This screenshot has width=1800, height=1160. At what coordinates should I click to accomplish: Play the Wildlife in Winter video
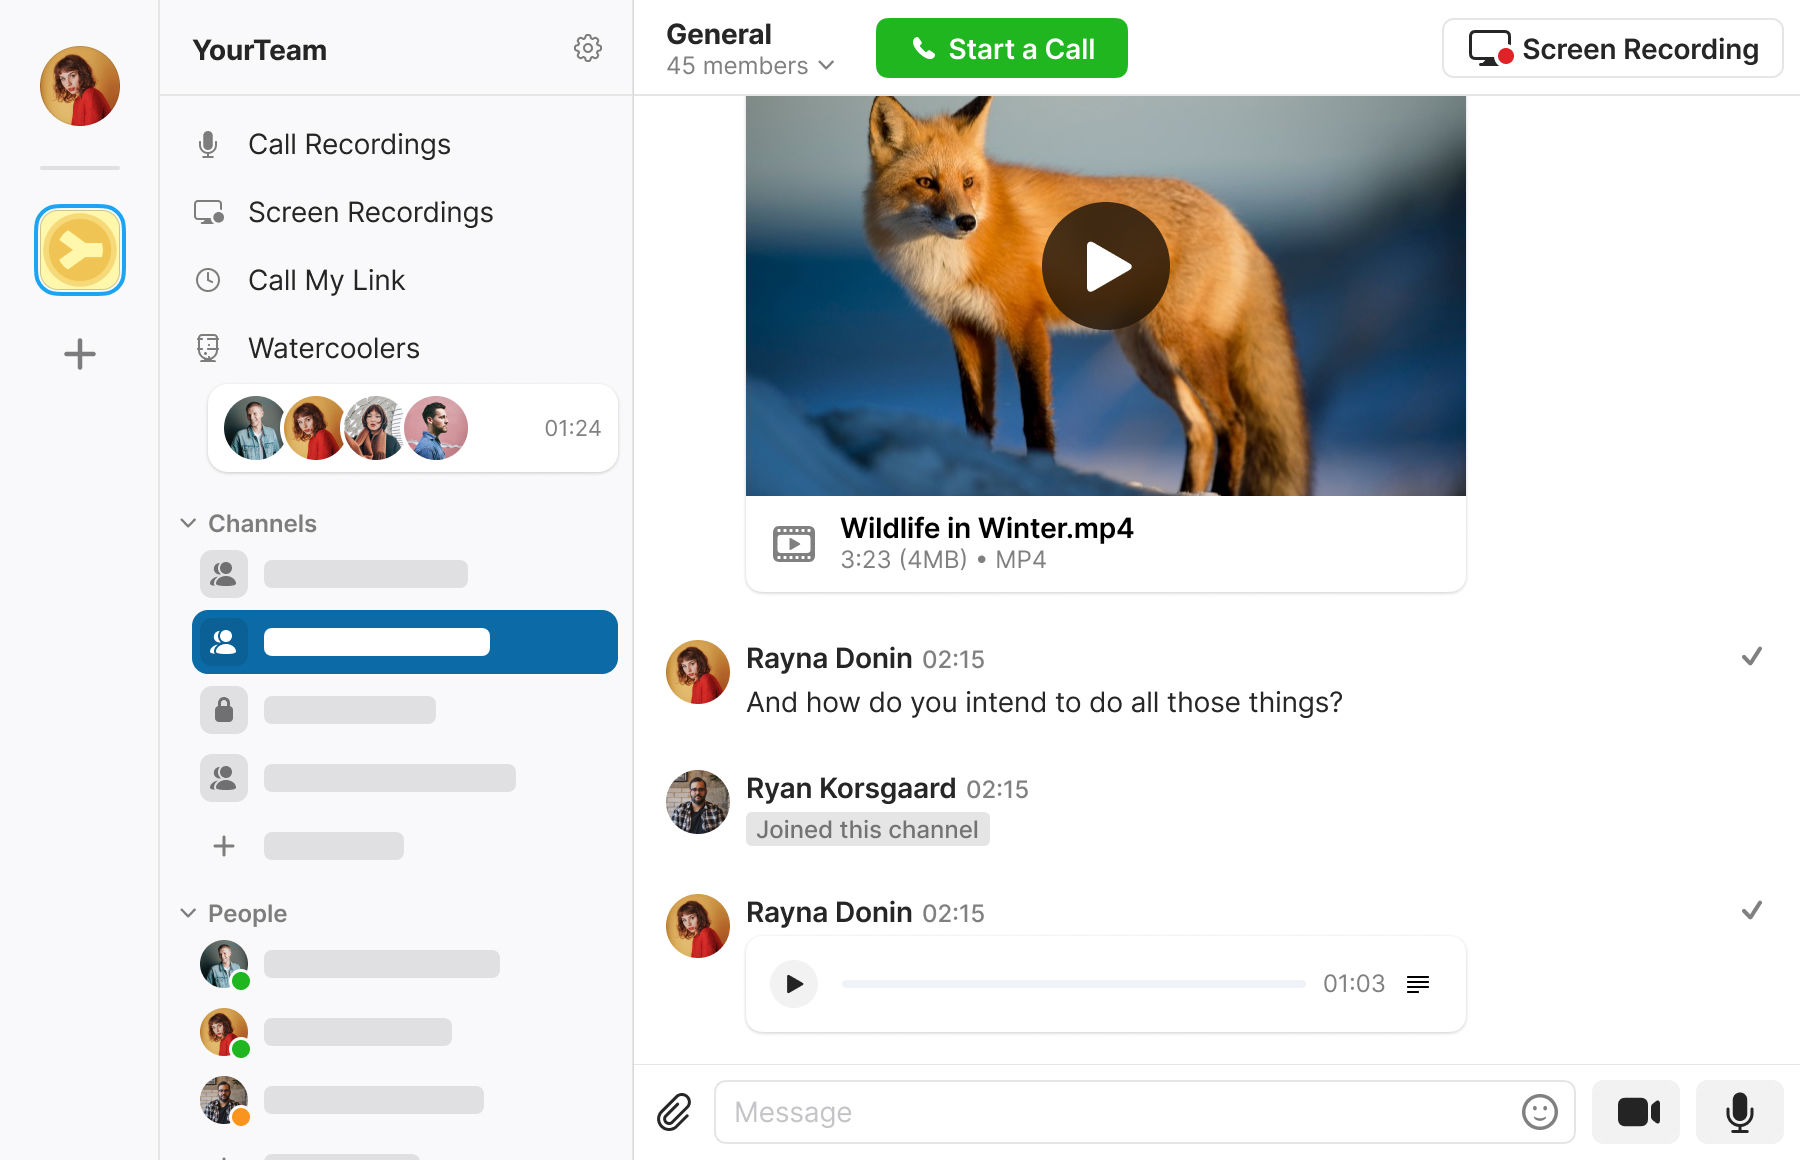1105,265
